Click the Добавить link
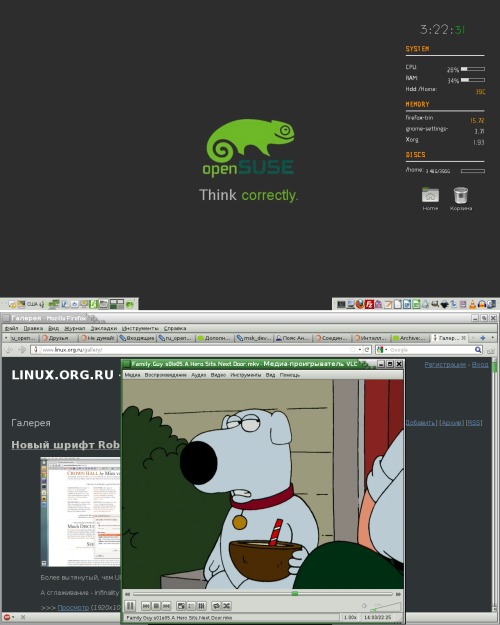The height and width of the screenshot is (625, 500). (x=420, y=423)
